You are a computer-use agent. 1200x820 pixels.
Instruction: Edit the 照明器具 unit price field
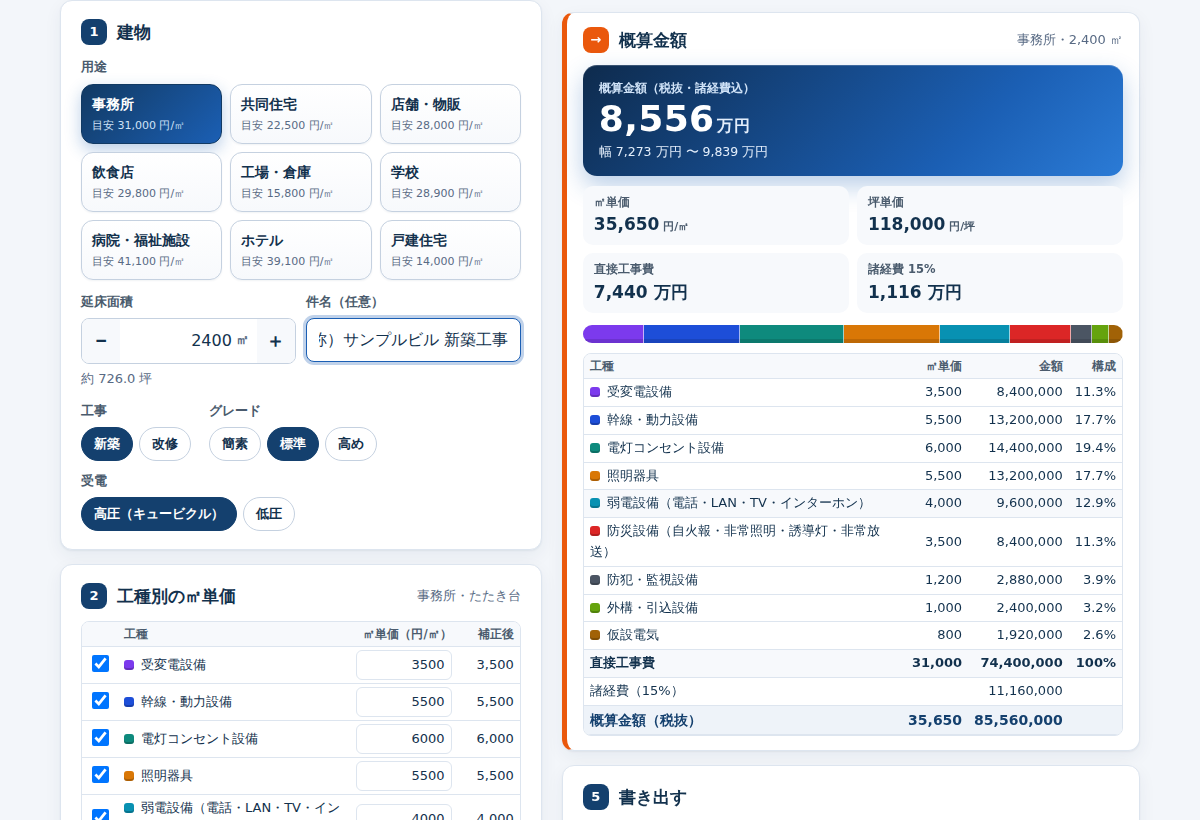[404, 776]
